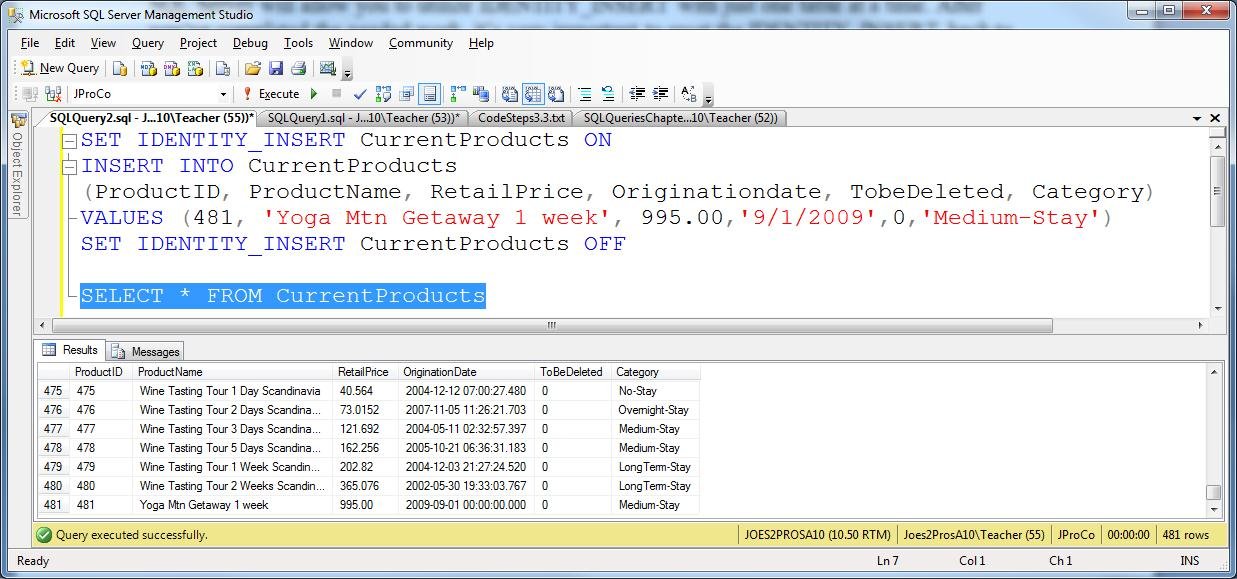Click the '481 rows' status bar entry
The image size is (1237, 579).
pos(1185,535)
